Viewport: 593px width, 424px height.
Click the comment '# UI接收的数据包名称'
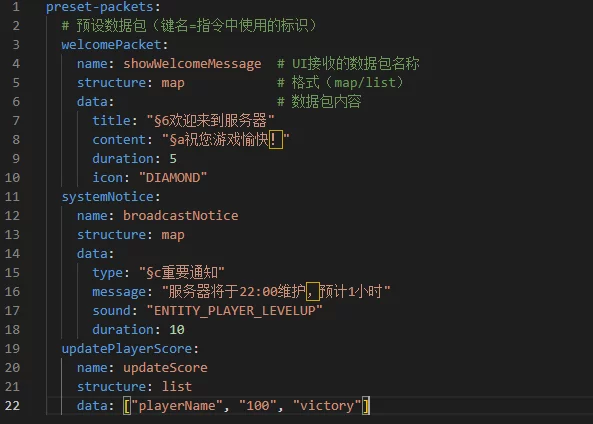348,64
